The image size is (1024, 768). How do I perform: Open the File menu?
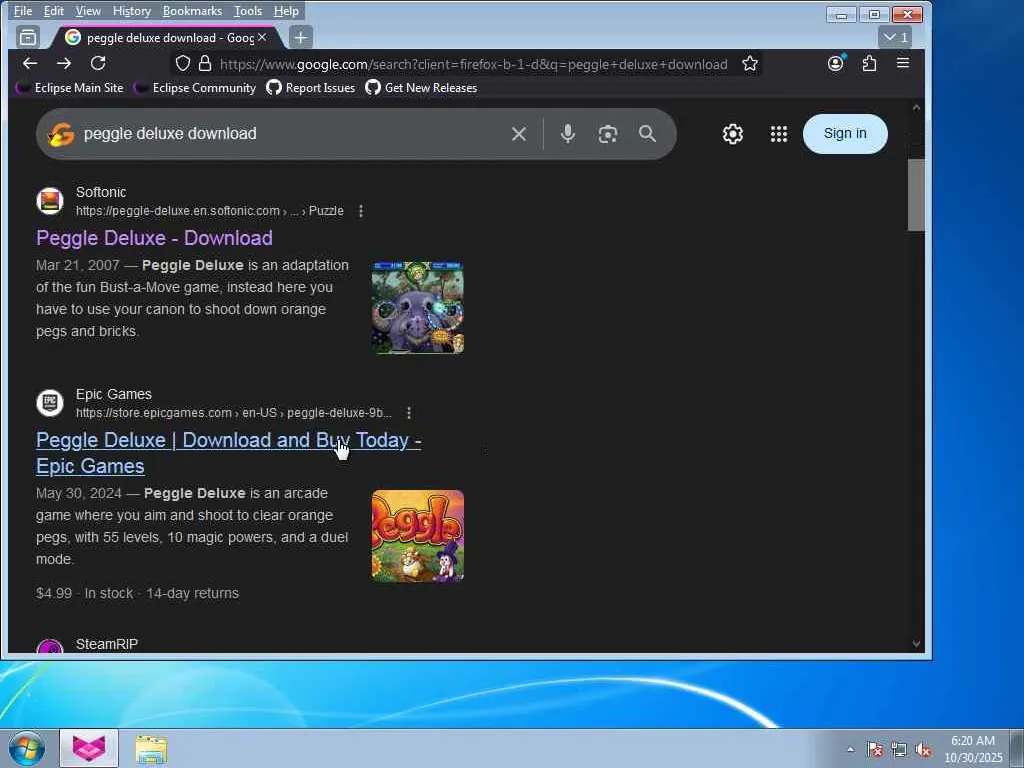(23, 11)
